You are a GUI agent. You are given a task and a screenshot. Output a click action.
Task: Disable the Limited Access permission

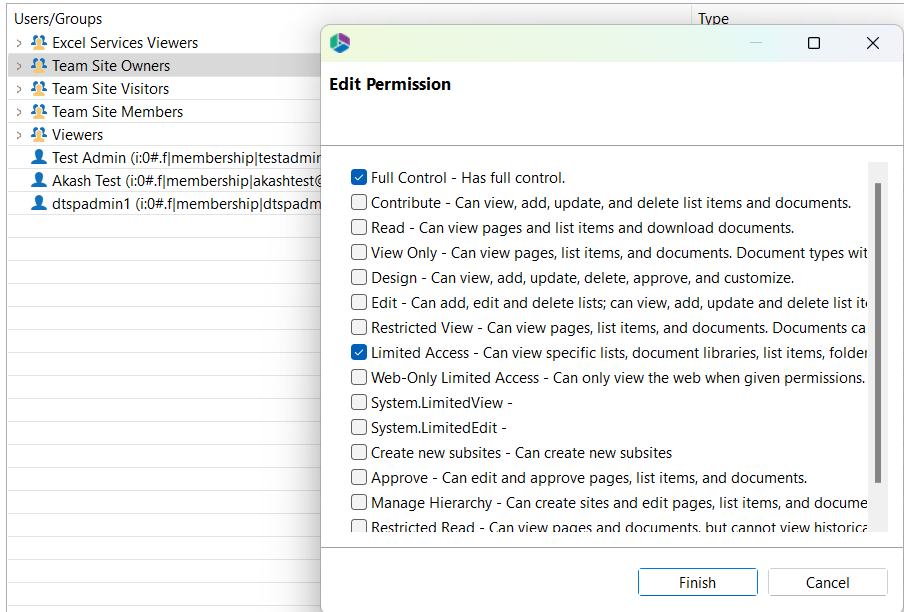[358, 352]
